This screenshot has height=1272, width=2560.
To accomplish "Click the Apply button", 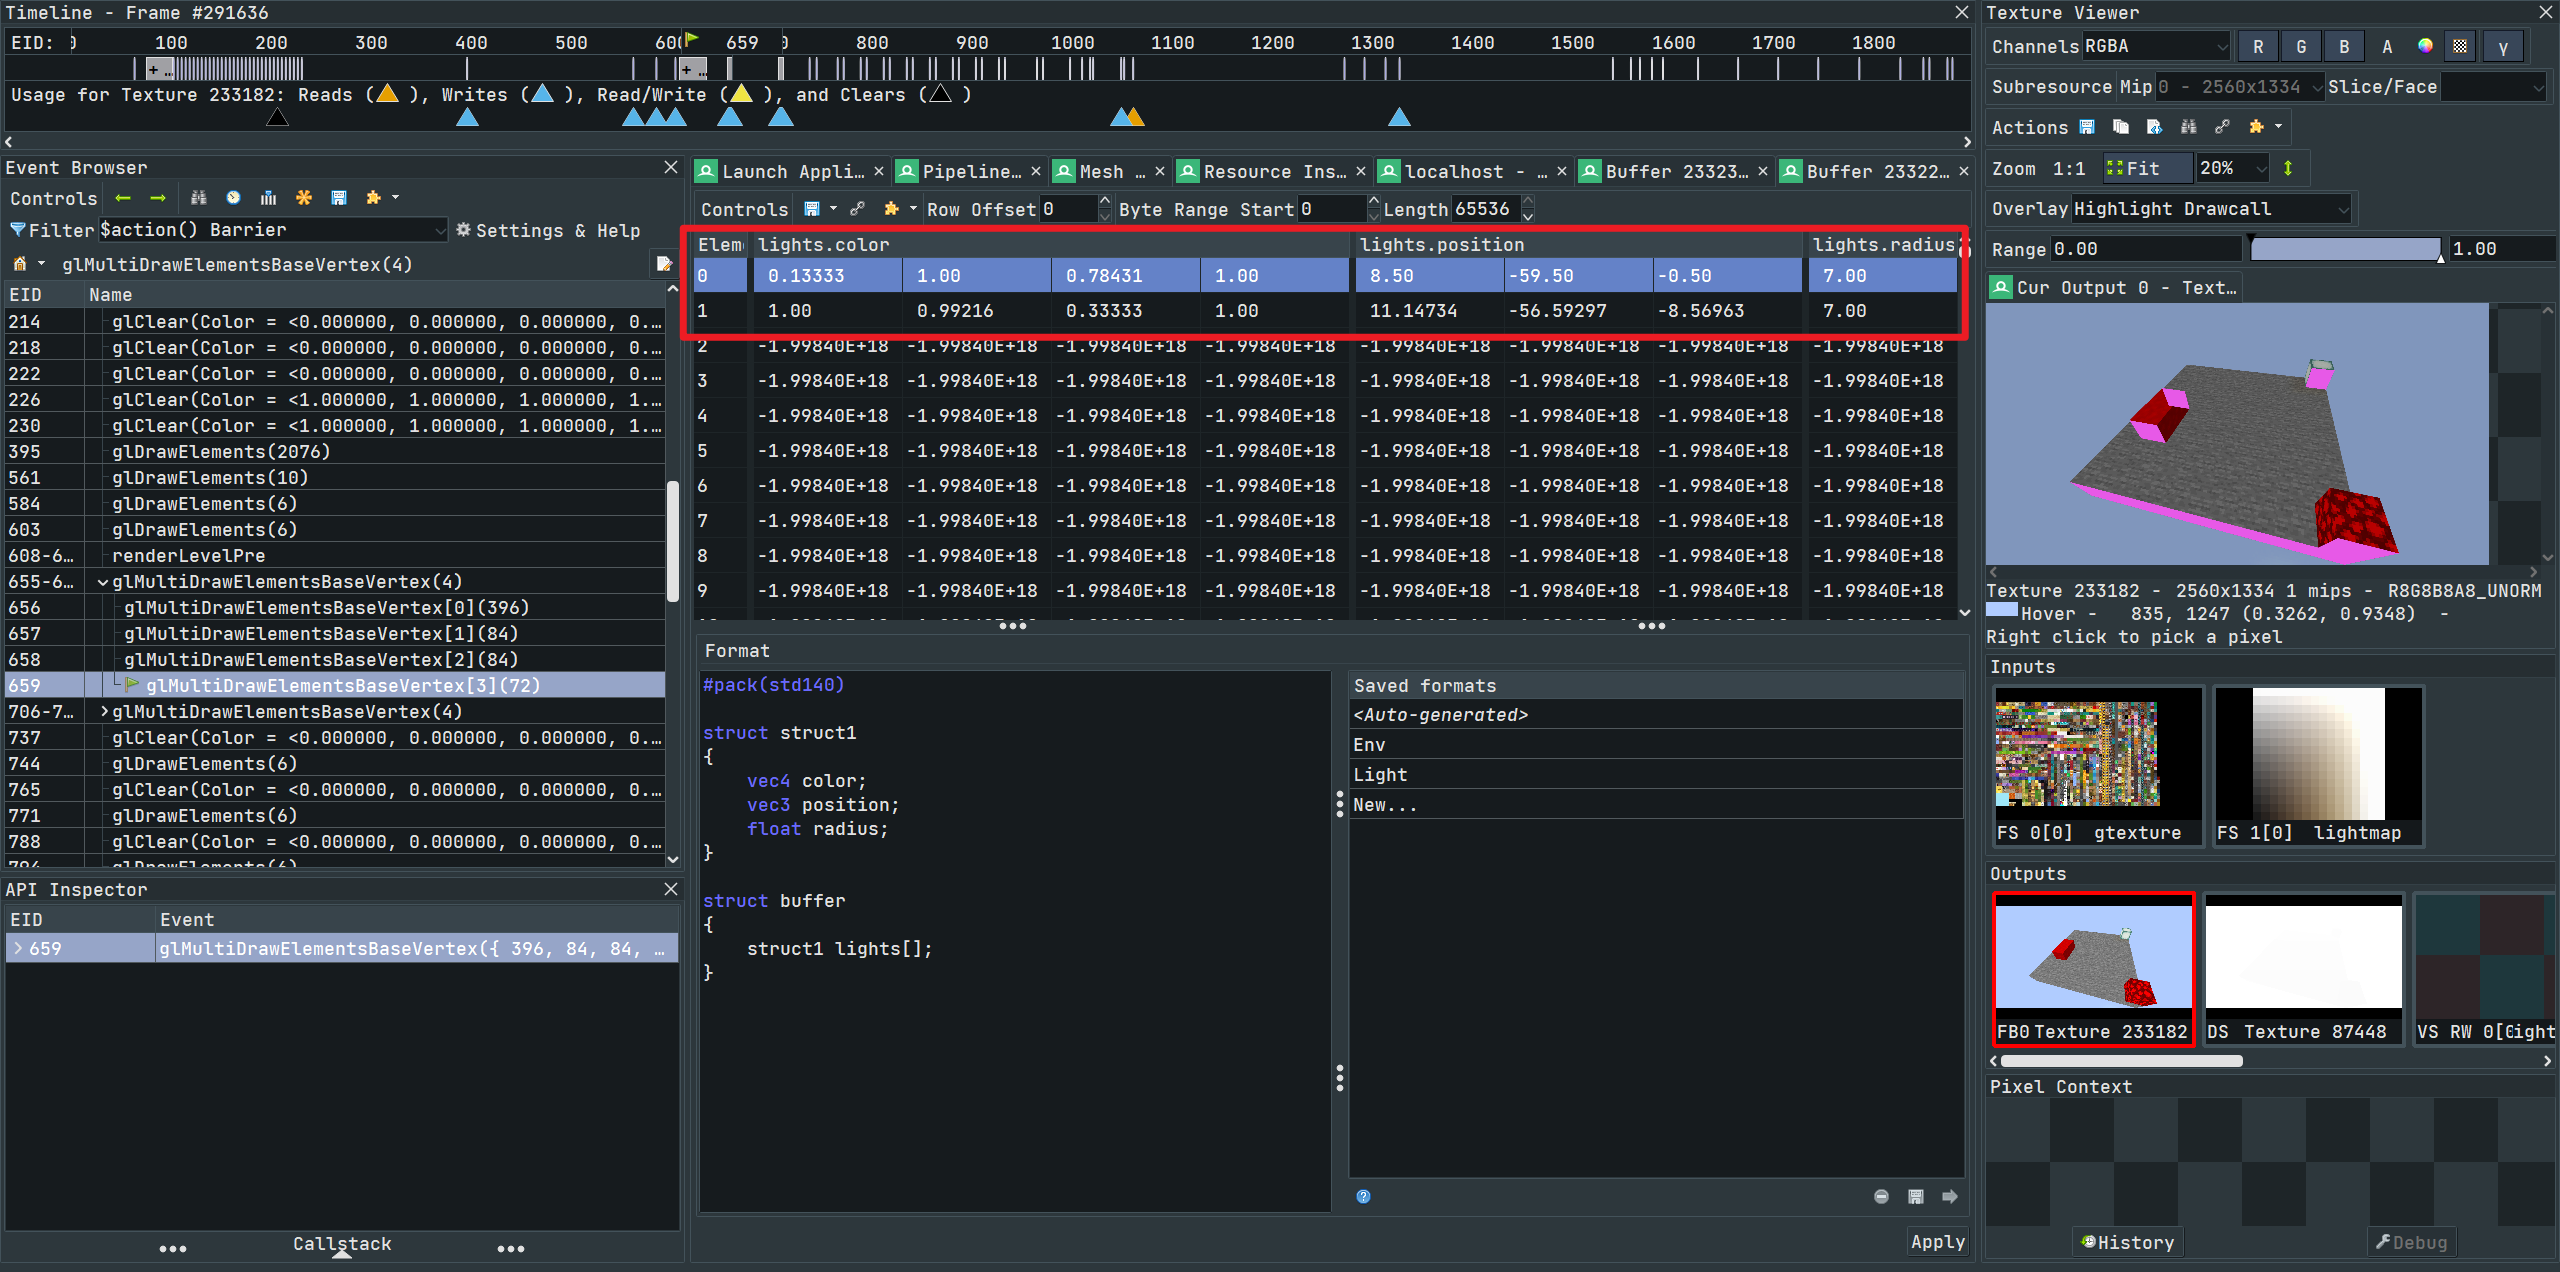I will pyautogui.click(x=1937, y=1241).
